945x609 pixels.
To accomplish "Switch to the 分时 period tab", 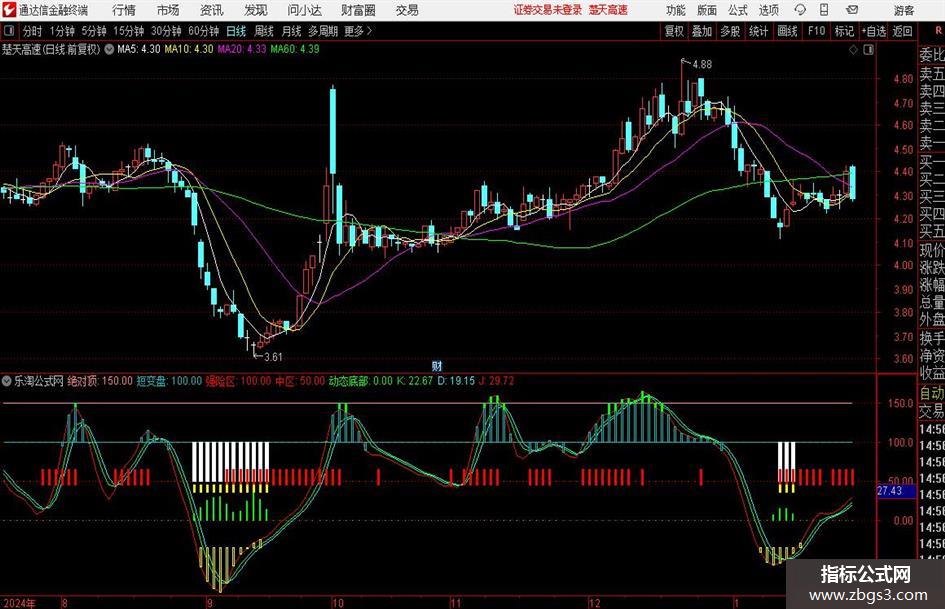I will pos(32,31).
